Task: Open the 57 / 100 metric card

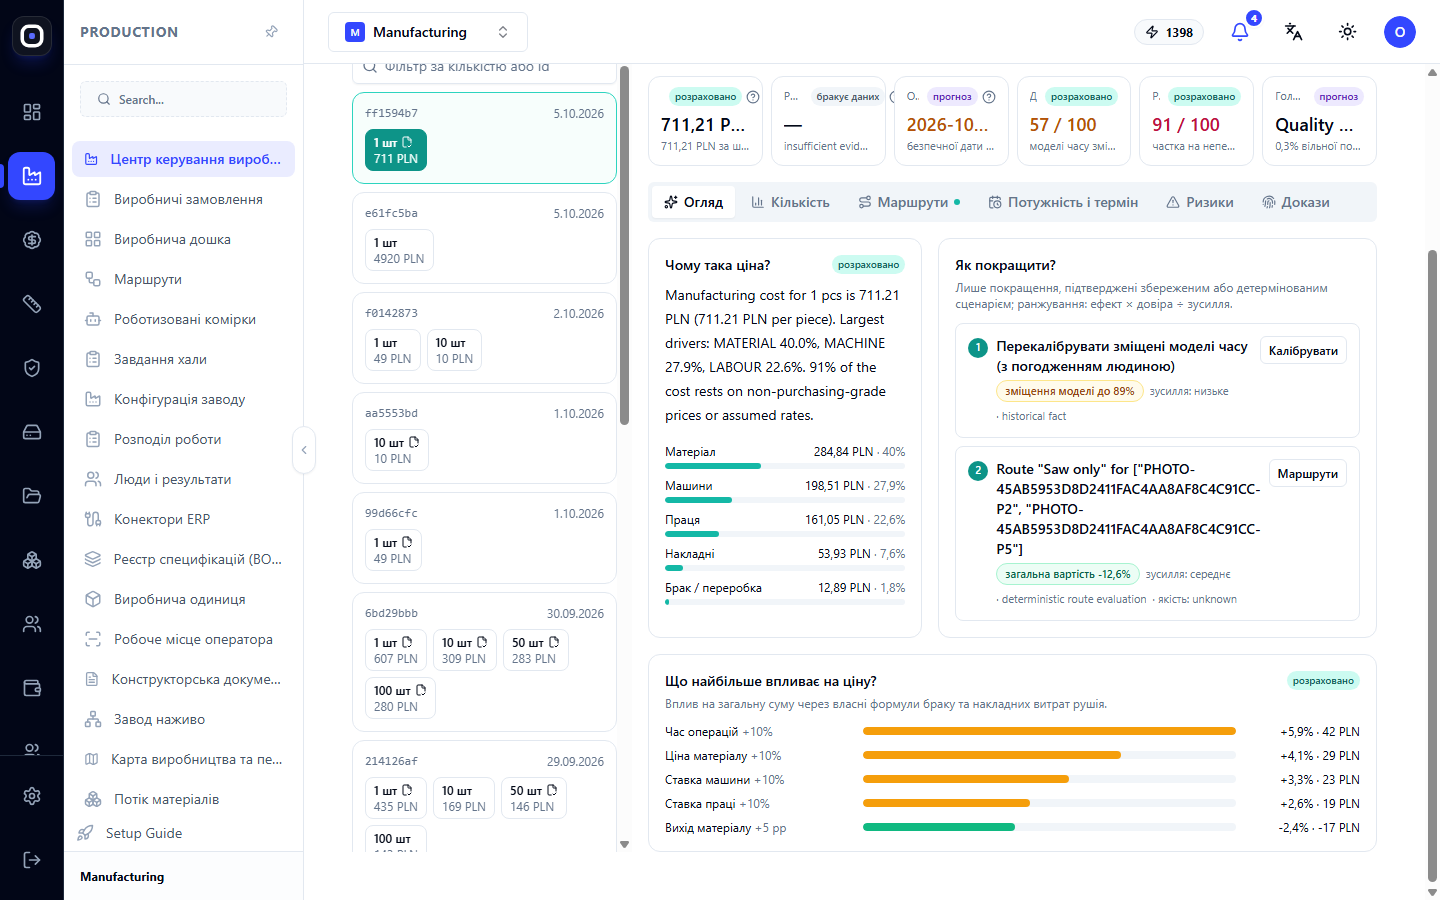Action: 1073,121
